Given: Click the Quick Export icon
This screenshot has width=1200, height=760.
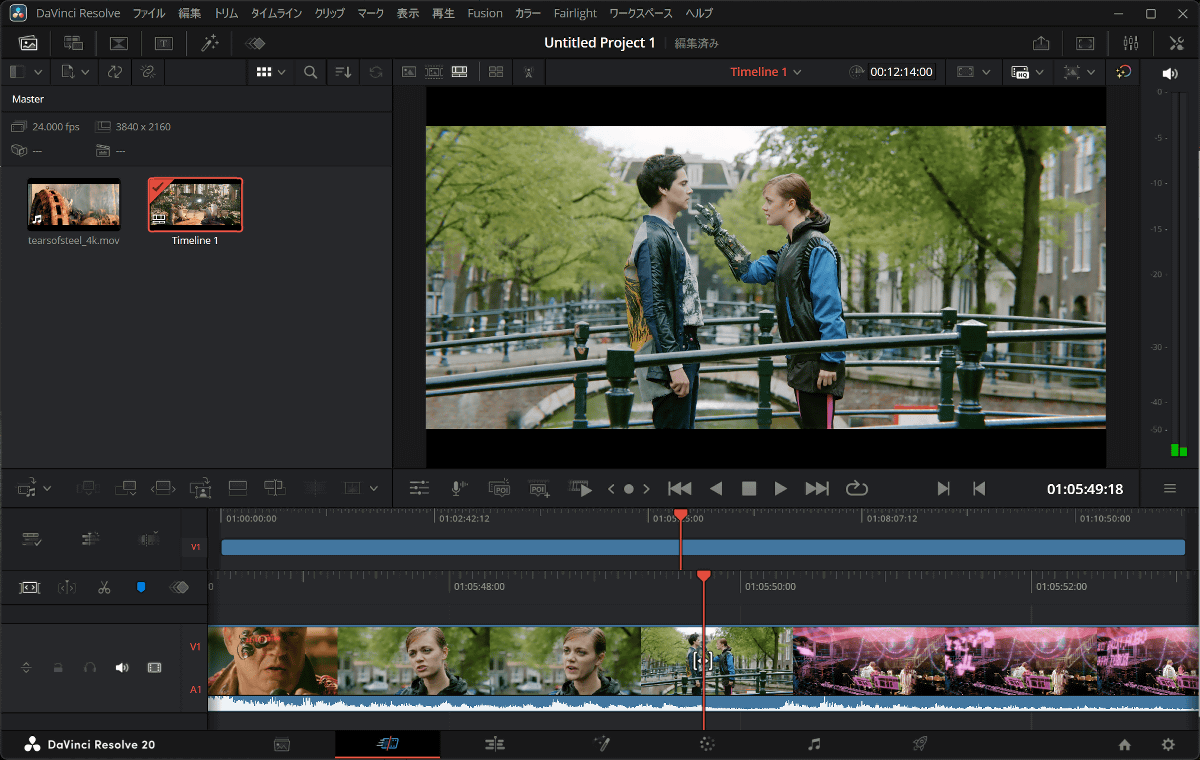Looking at the screenshot, I should 1041,43.
